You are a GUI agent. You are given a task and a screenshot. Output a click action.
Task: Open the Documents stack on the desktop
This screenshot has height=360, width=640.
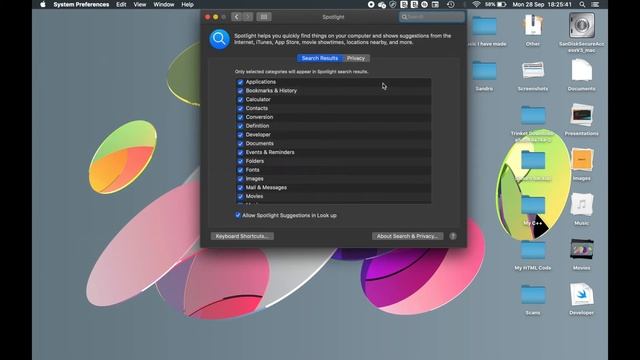pos(582,70)
